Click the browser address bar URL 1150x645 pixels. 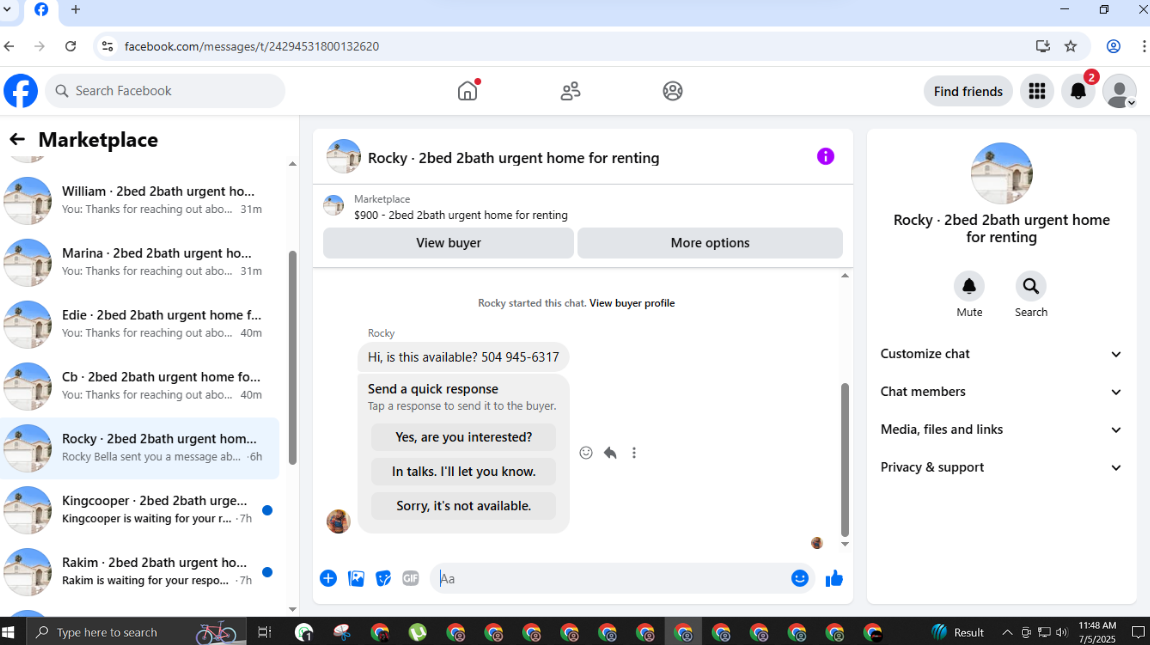(x=252, y=46)
